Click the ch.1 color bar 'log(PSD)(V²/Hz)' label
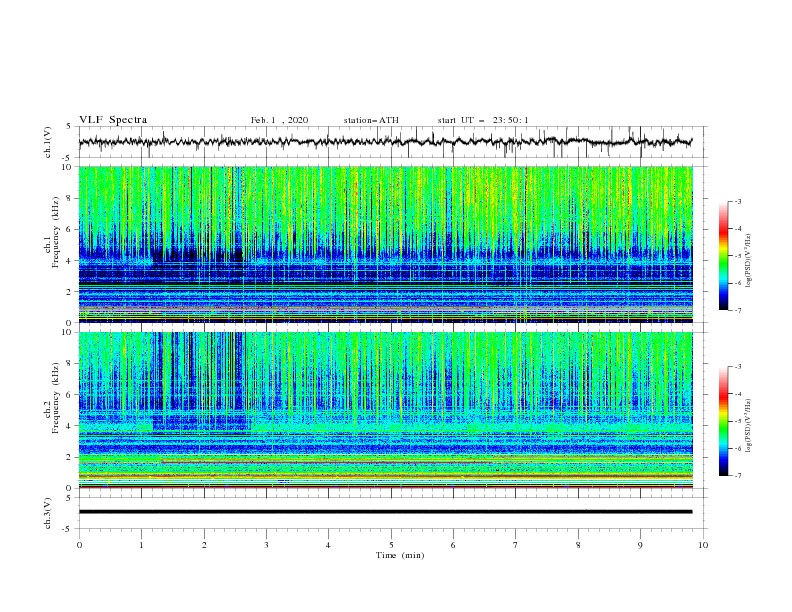Screen dimensions: 792x612 click(748, 261)
